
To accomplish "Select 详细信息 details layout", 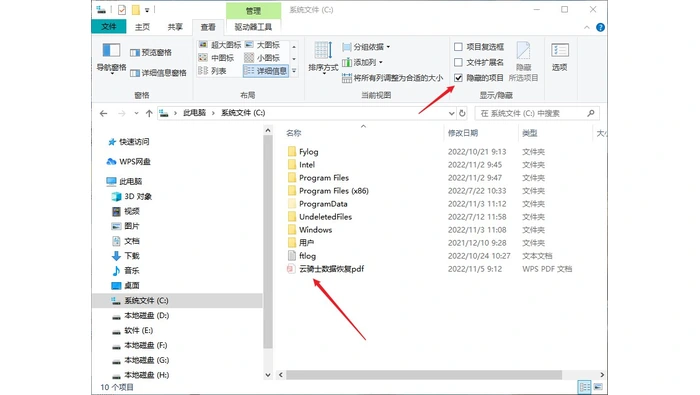I will click(266, 71).
